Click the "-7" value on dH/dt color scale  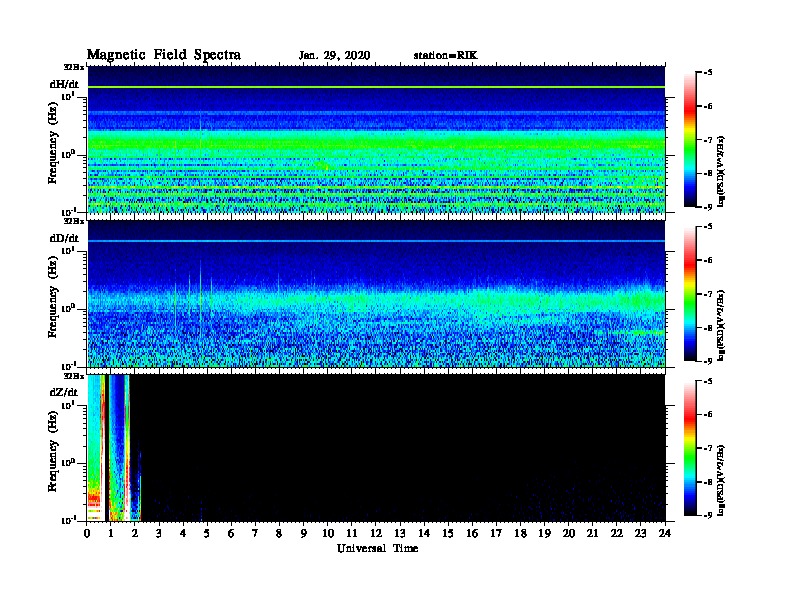(708, 140)
